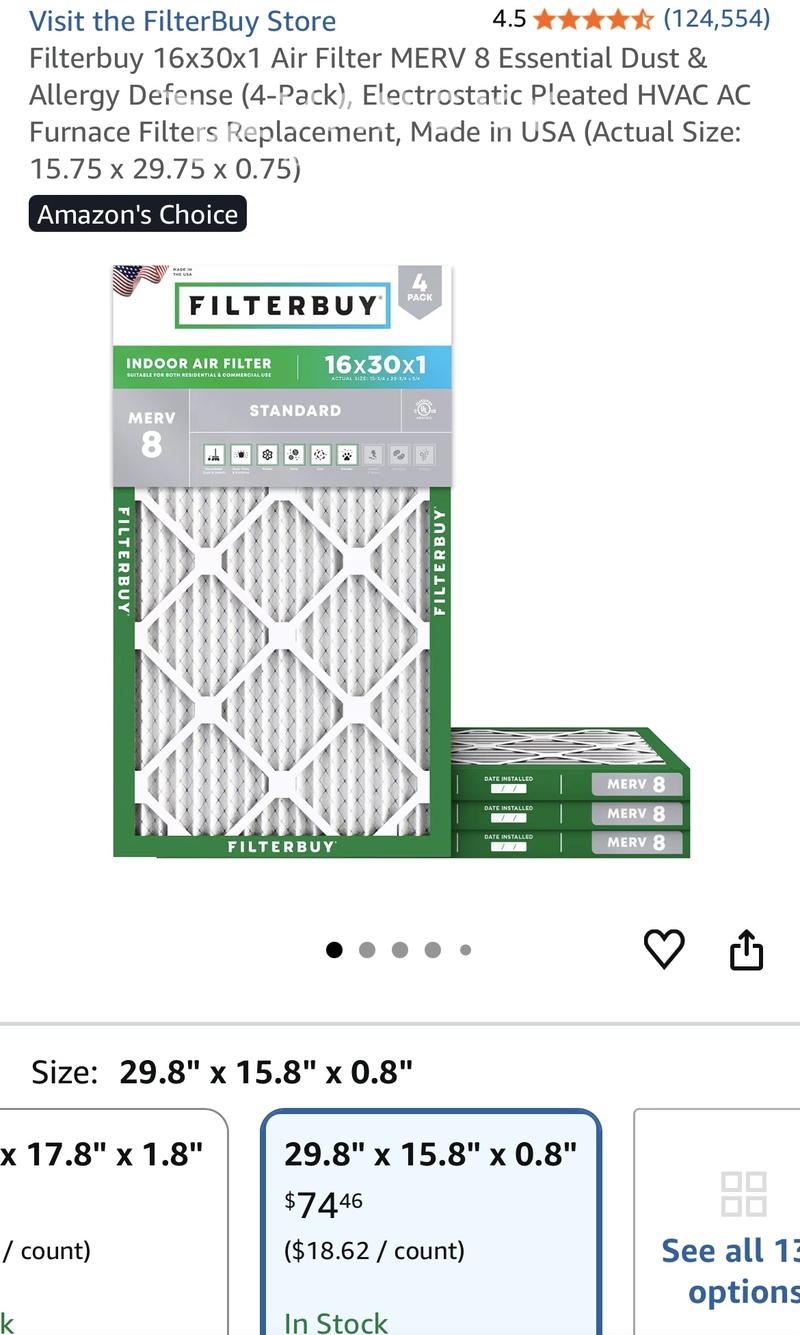
Task: Select fourth image carousel dot
Action: pos(432,950)
